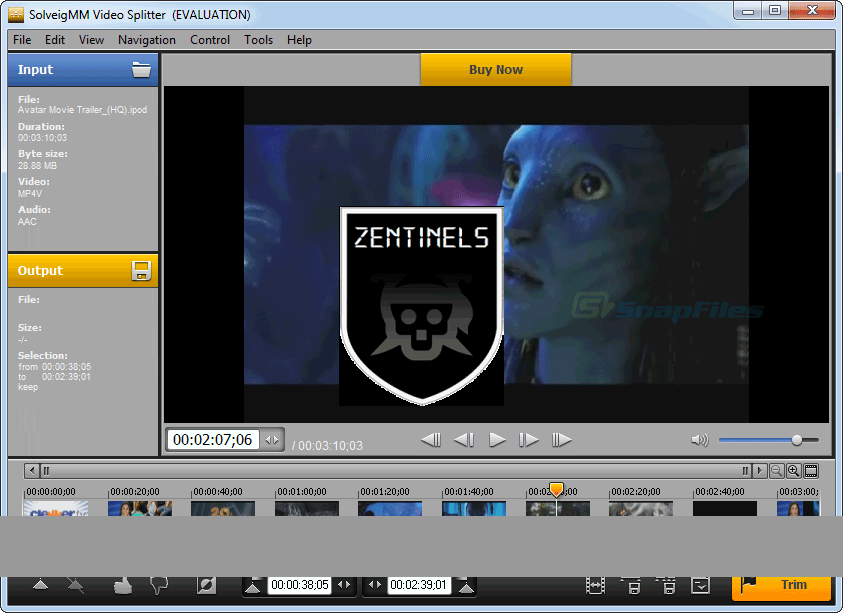Viewport: 843px width, 613px height.
Task: Click the Output panel header
Action: (x=83, y=270)
